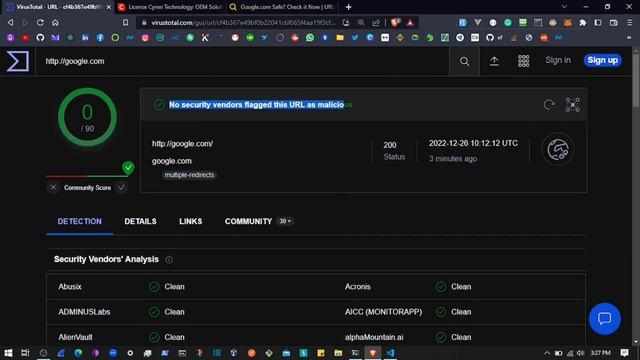Open a new browser tab
Viewport: 640px width, 360px height.
tap(348, 7)
